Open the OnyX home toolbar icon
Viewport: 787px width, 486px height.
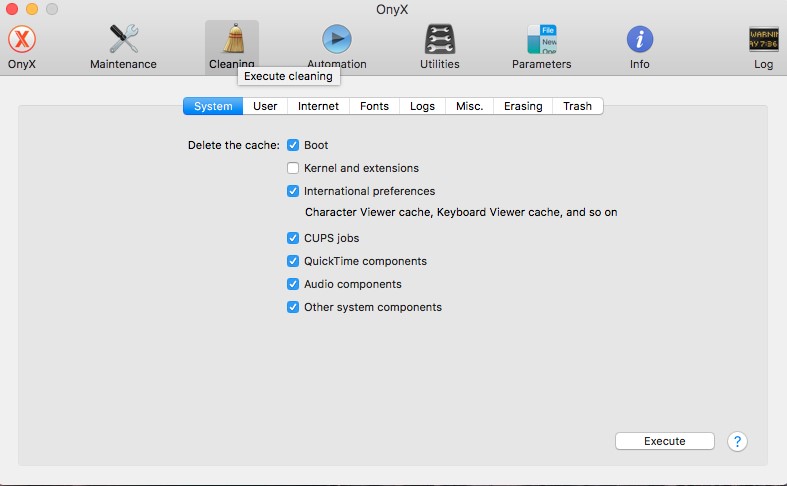[22, 40]
